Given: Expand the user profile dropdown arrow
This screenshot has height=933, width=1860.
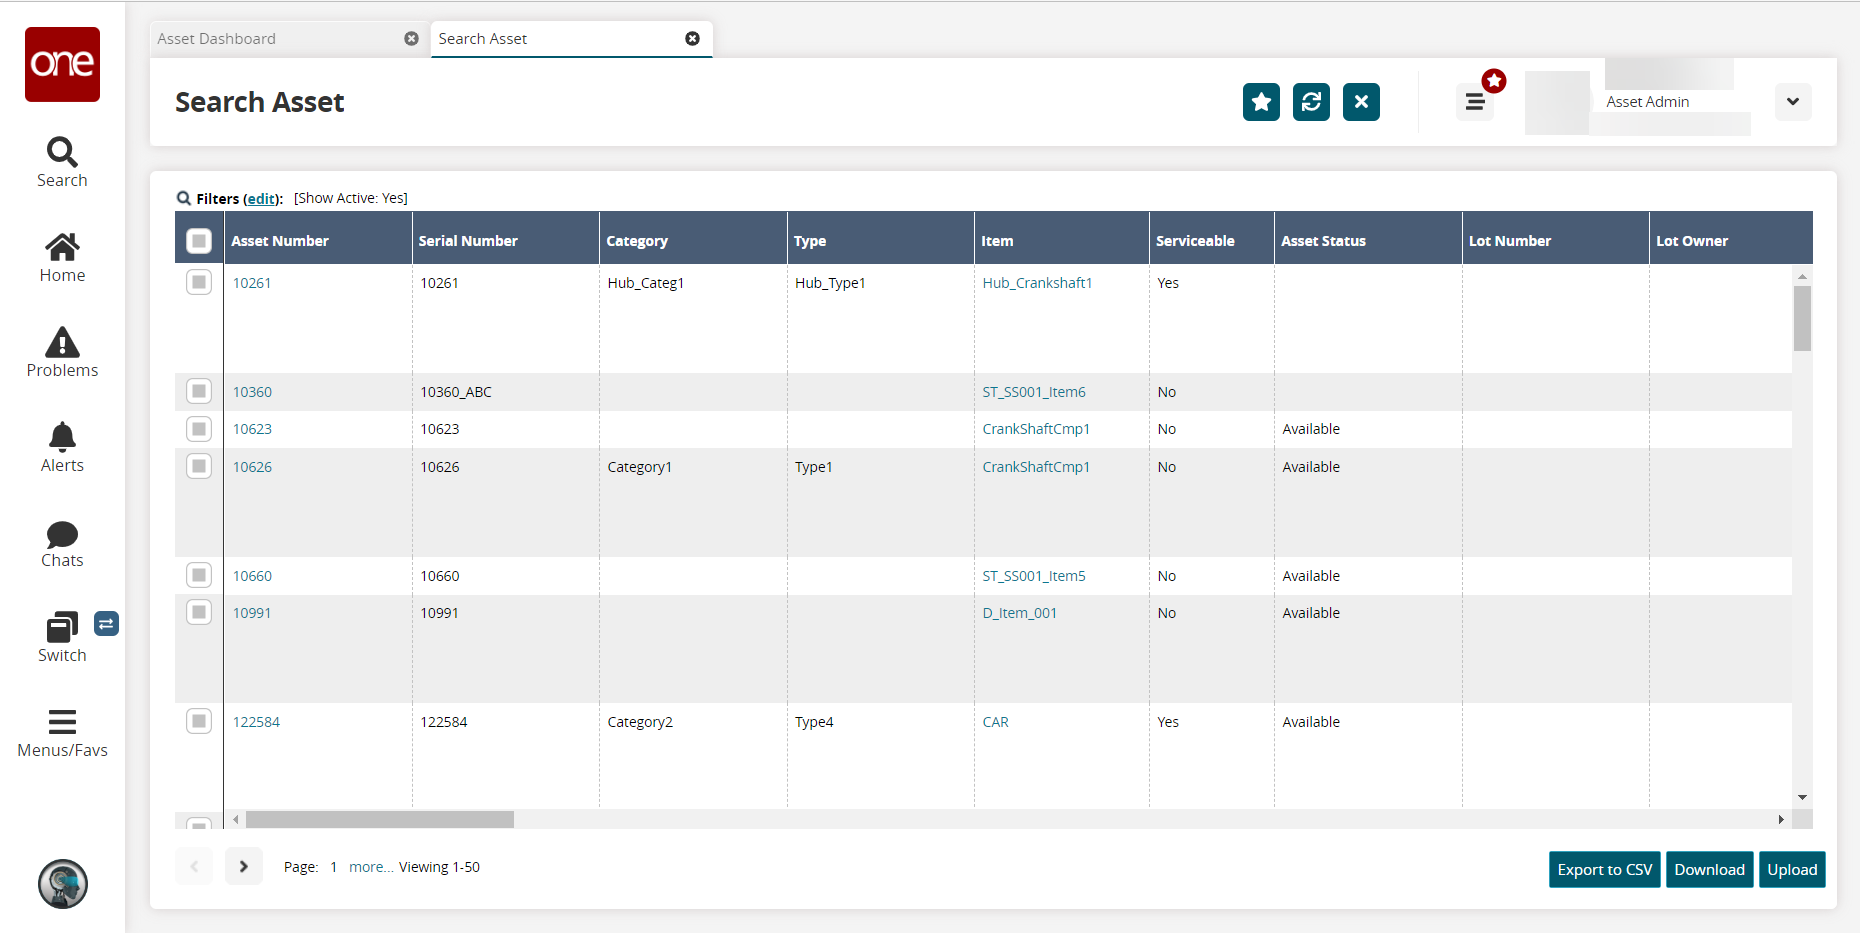Looking at the screenshot, I should click(x=1792, y=102).
